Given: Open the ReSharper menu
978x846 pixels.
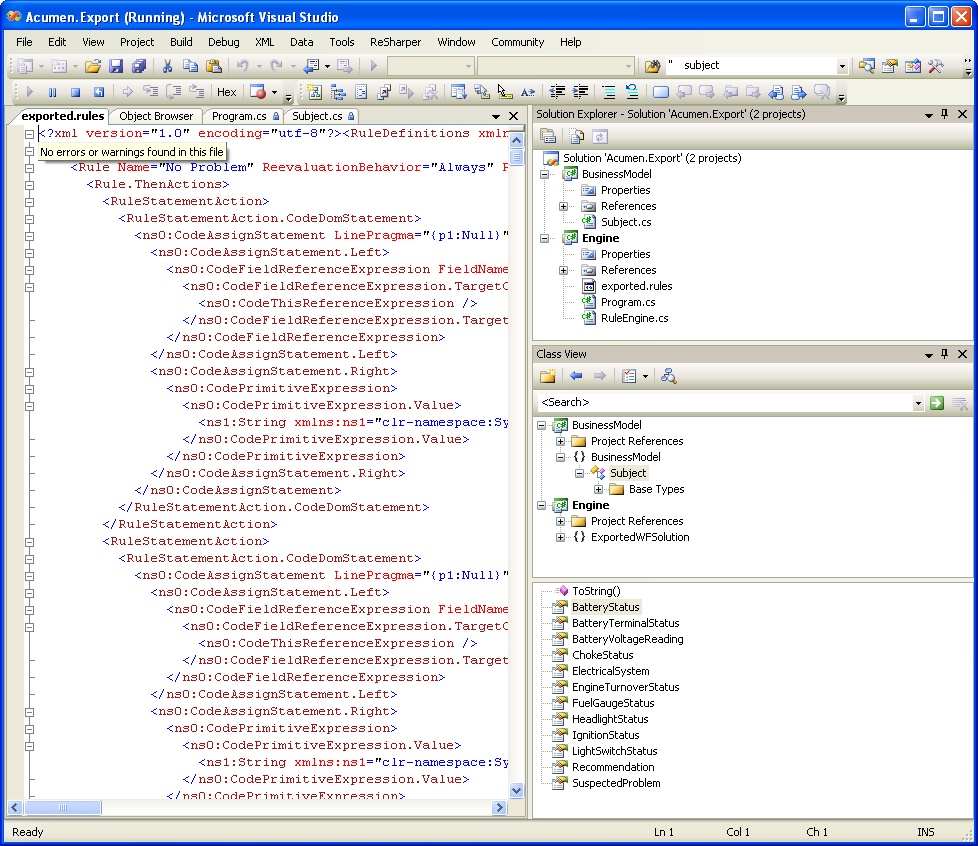Looking at the screenshot, I should coord(395,42).
